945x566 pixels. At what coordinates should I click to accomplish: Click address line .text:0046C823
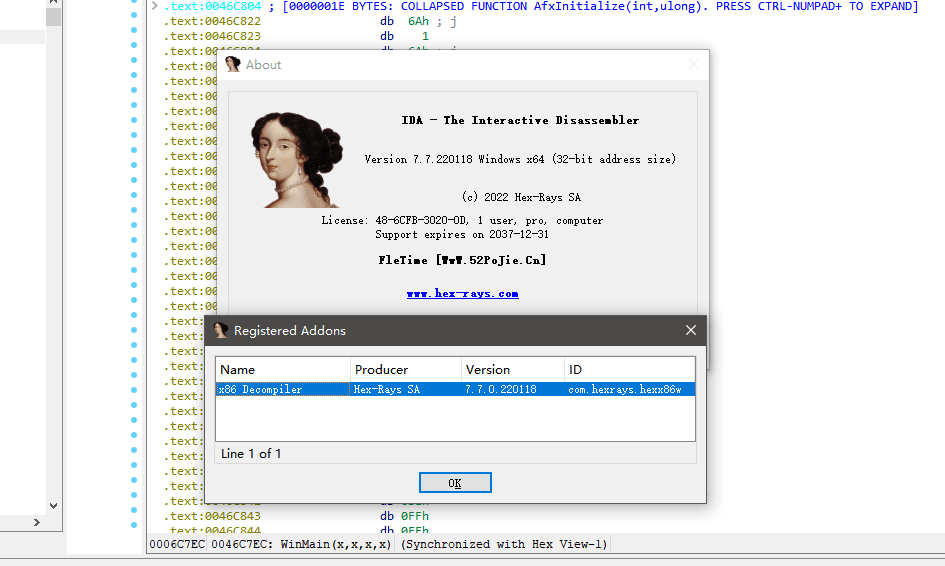[x=212, y=36]
